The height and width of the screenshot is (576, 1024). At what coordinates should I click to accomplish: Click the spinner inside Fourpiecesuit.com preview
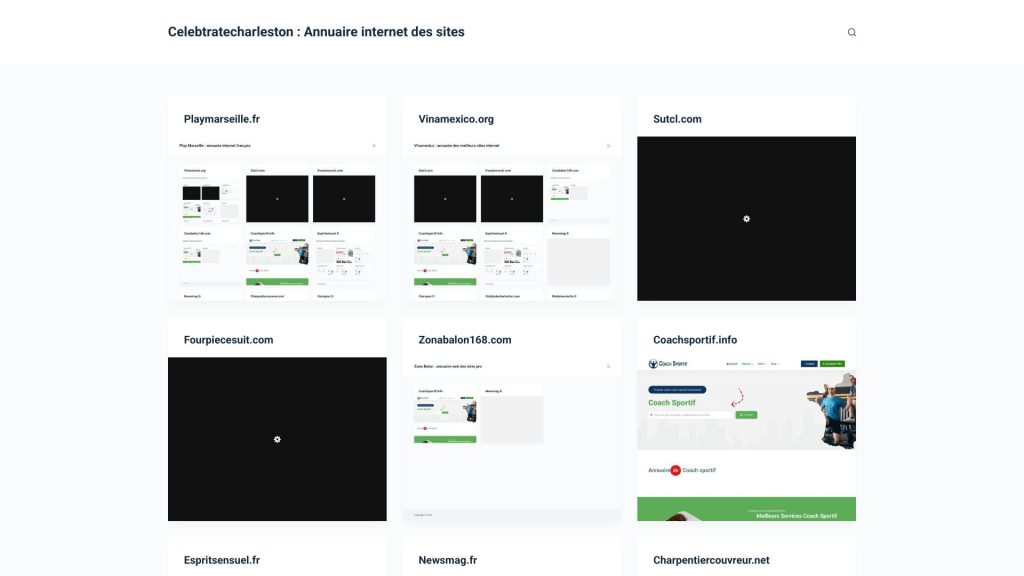pyautogui.click(x=277, y=439)
